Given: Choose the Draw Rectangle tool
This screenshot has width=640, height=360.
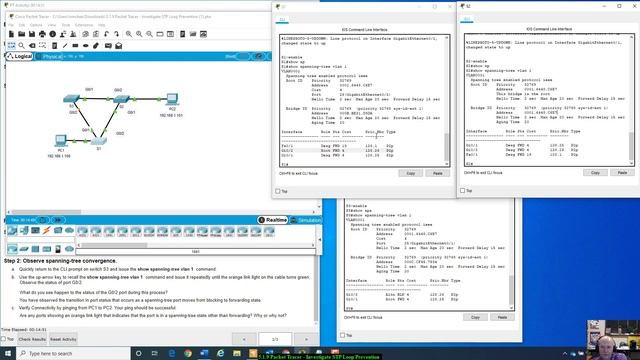Looking at the screenshot, I should click(75, 46).
